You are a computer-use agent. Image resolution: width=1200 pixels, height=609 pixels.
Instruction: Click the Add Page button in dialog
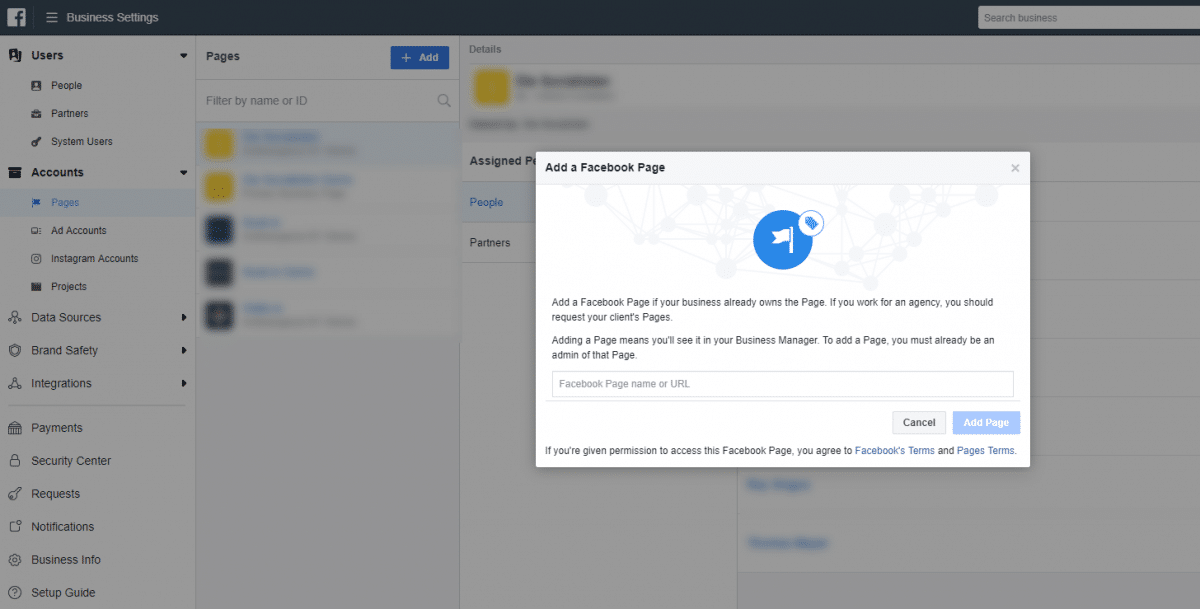point(986,423)
